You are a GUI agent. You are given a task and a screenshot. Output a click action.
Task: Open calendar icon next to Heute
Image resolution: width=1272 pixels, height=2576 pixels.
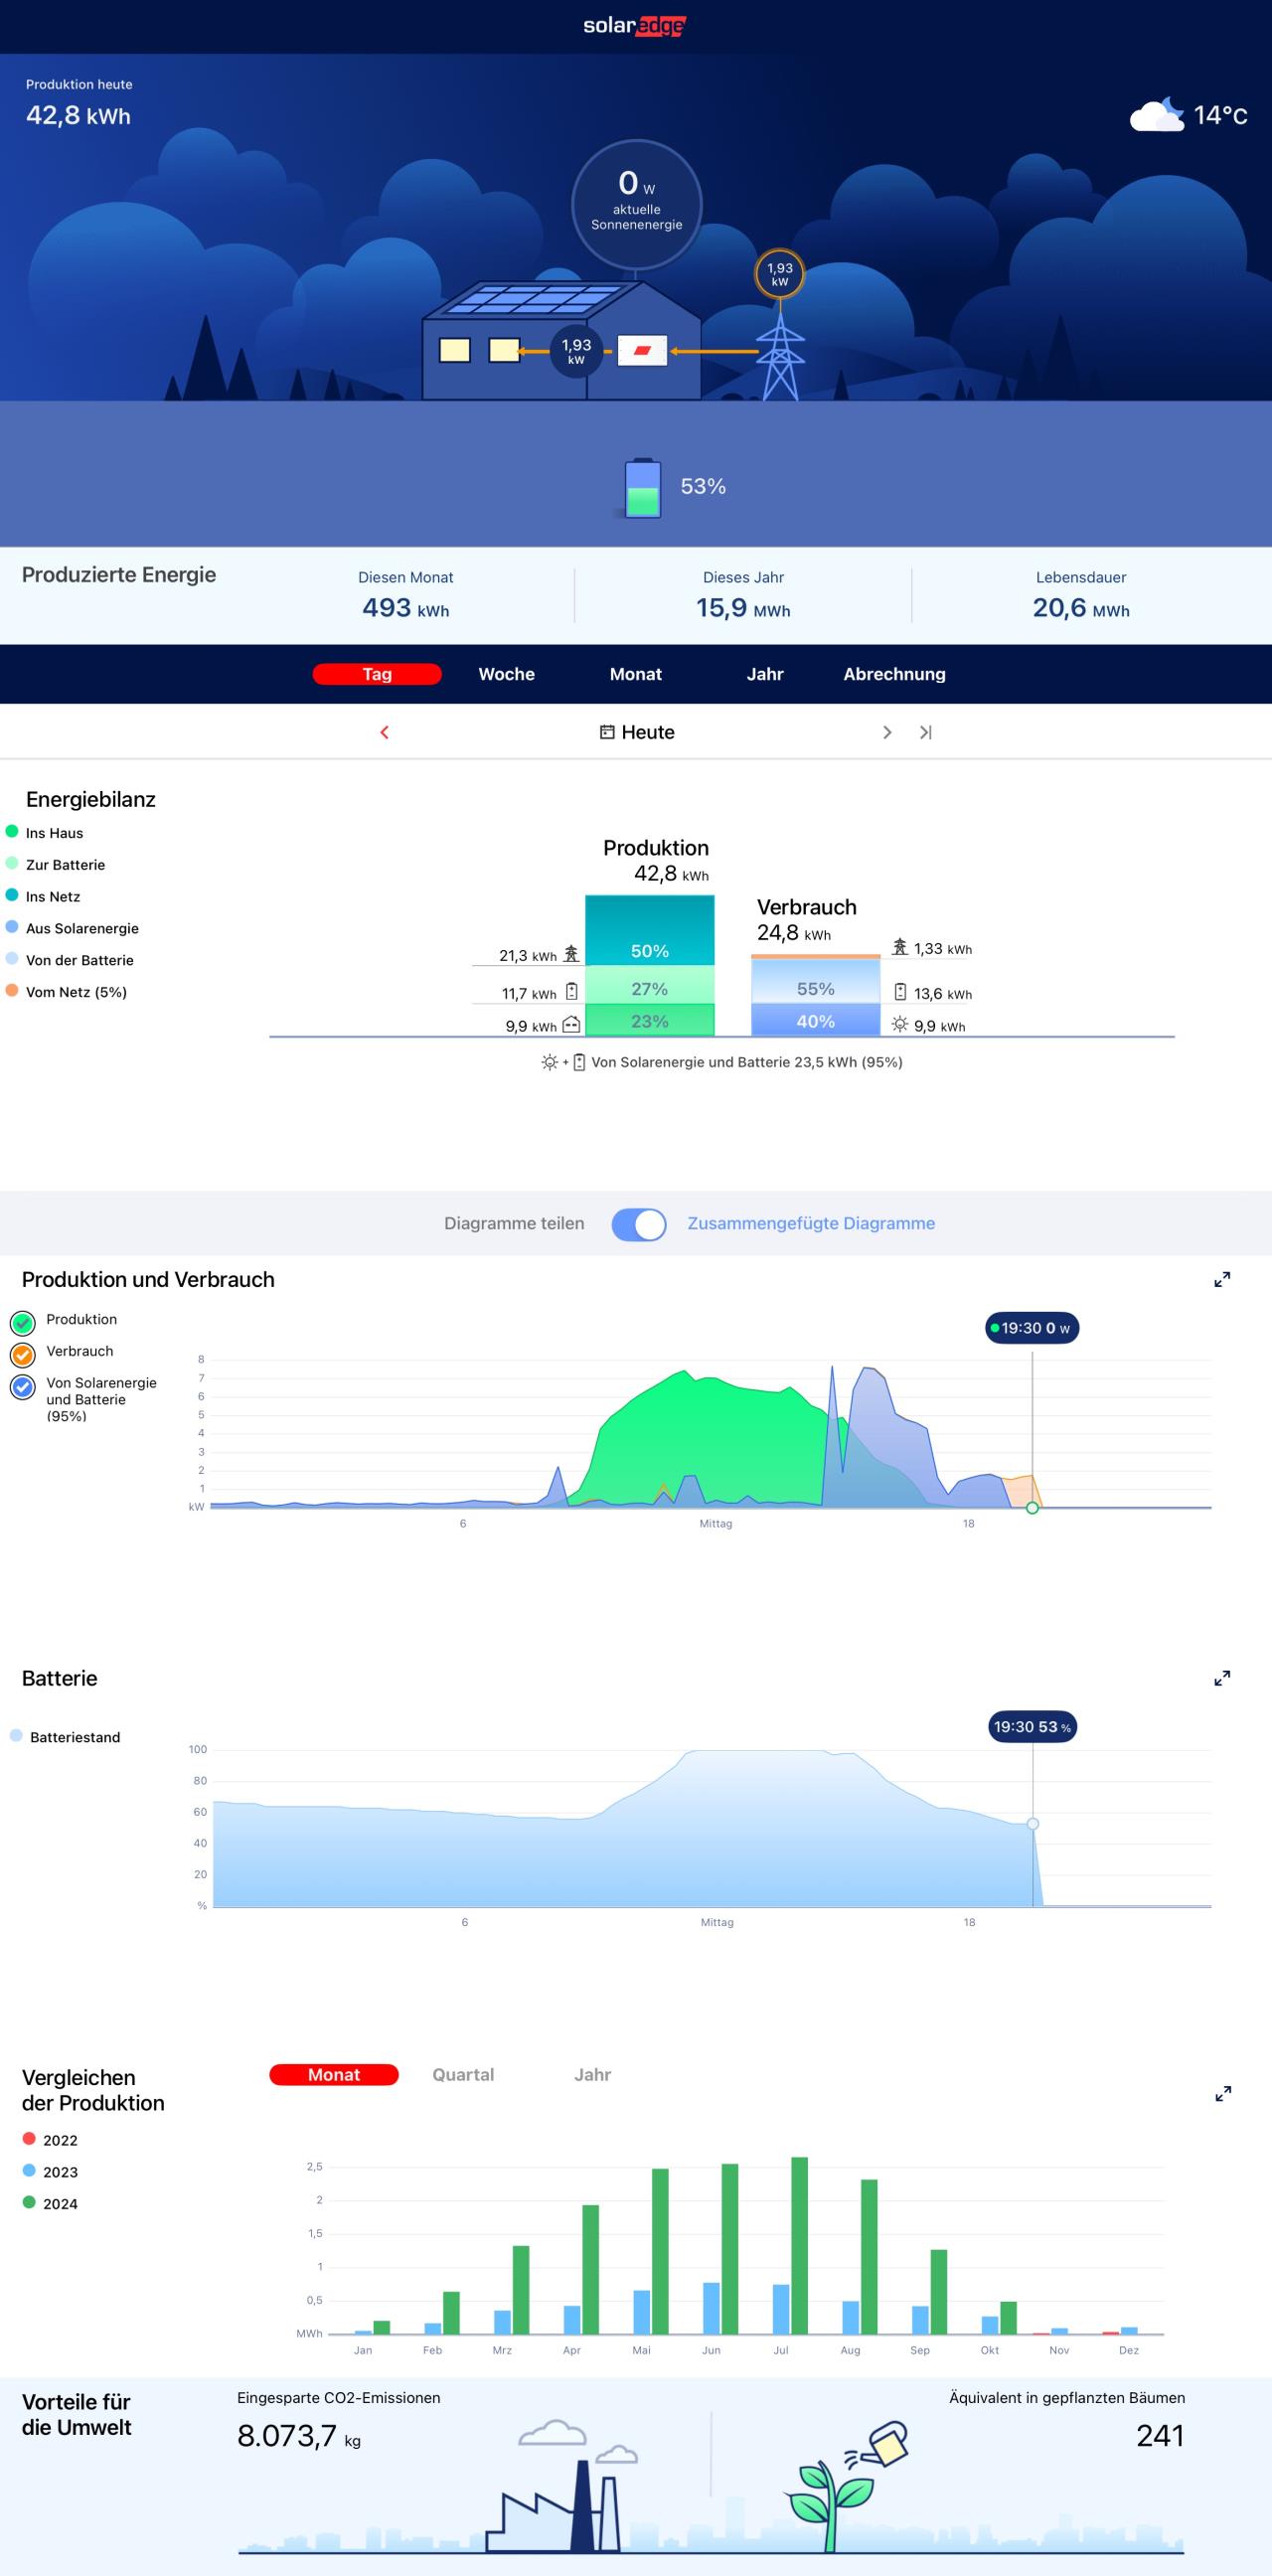tap(607, 732)
